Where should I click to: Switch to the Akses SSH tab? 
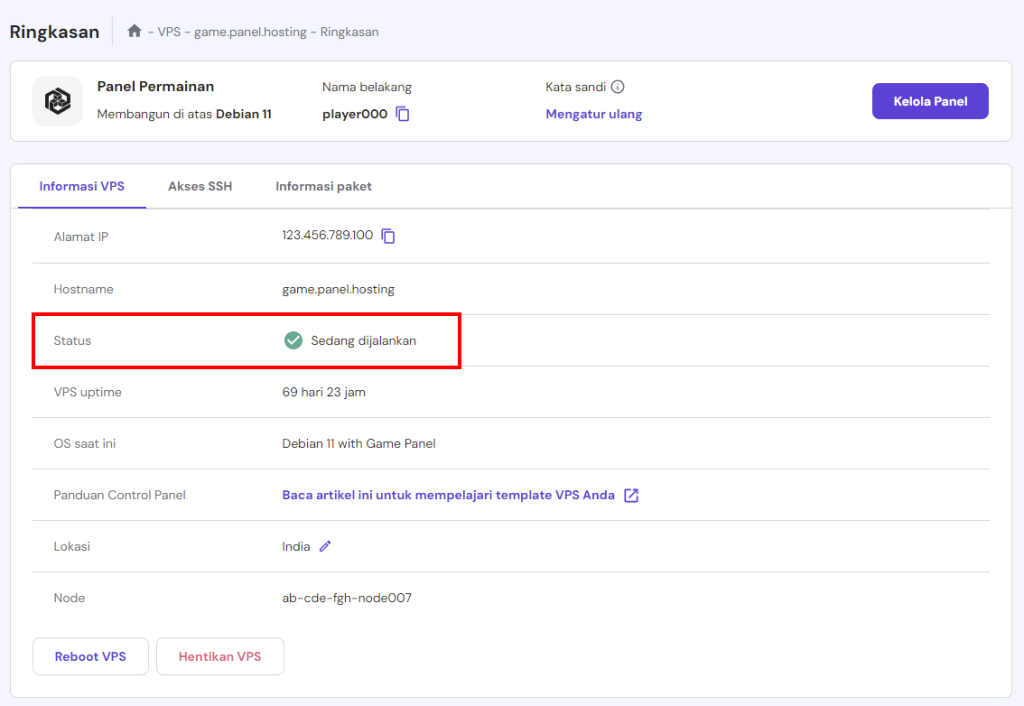(200, 186)
